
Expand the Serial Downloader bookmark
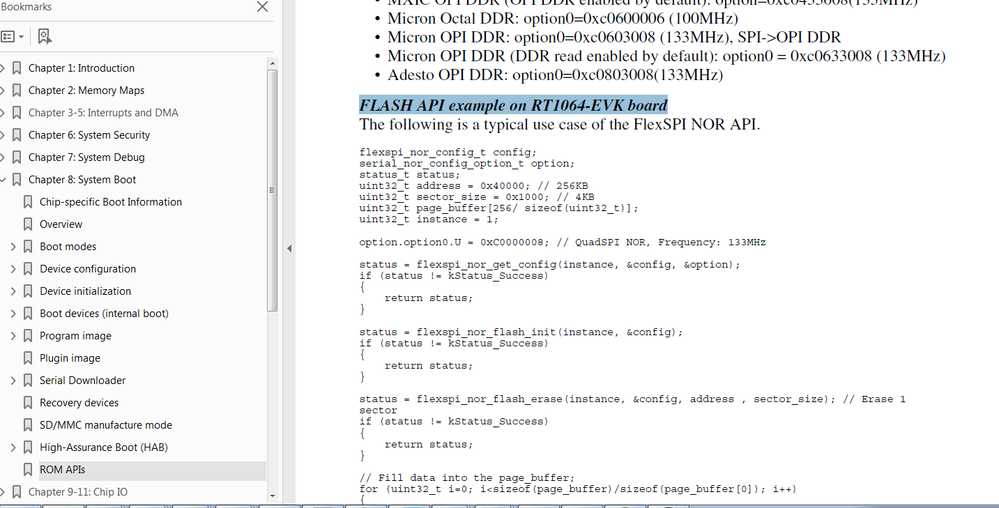tap(13, 381)
